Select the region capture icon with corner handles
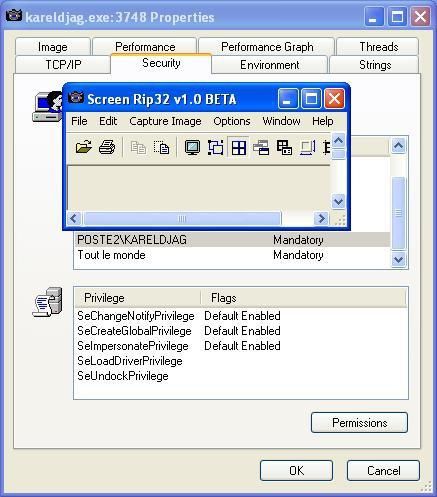 click(x=215, y=147)
